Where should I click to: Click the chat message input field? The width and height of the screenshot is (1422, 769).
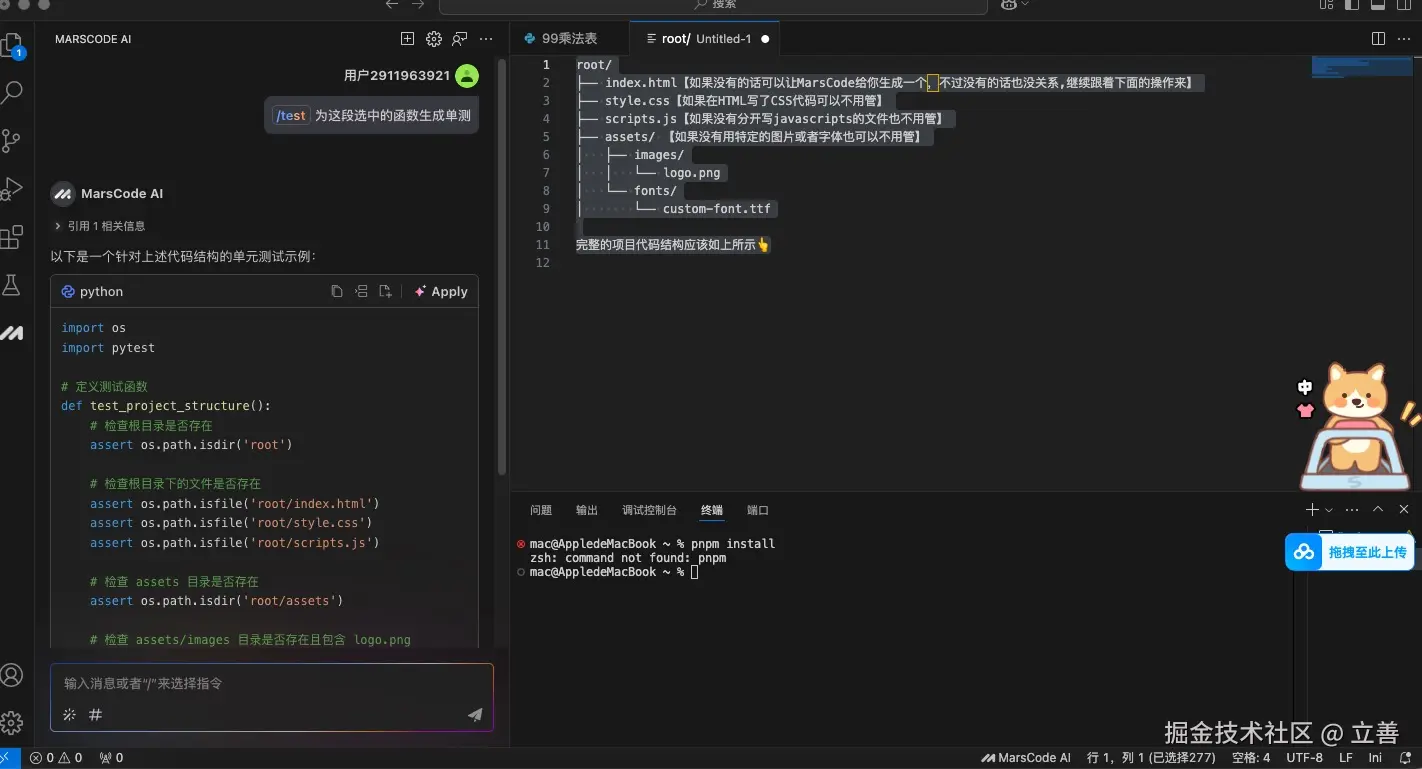(270, 684)
